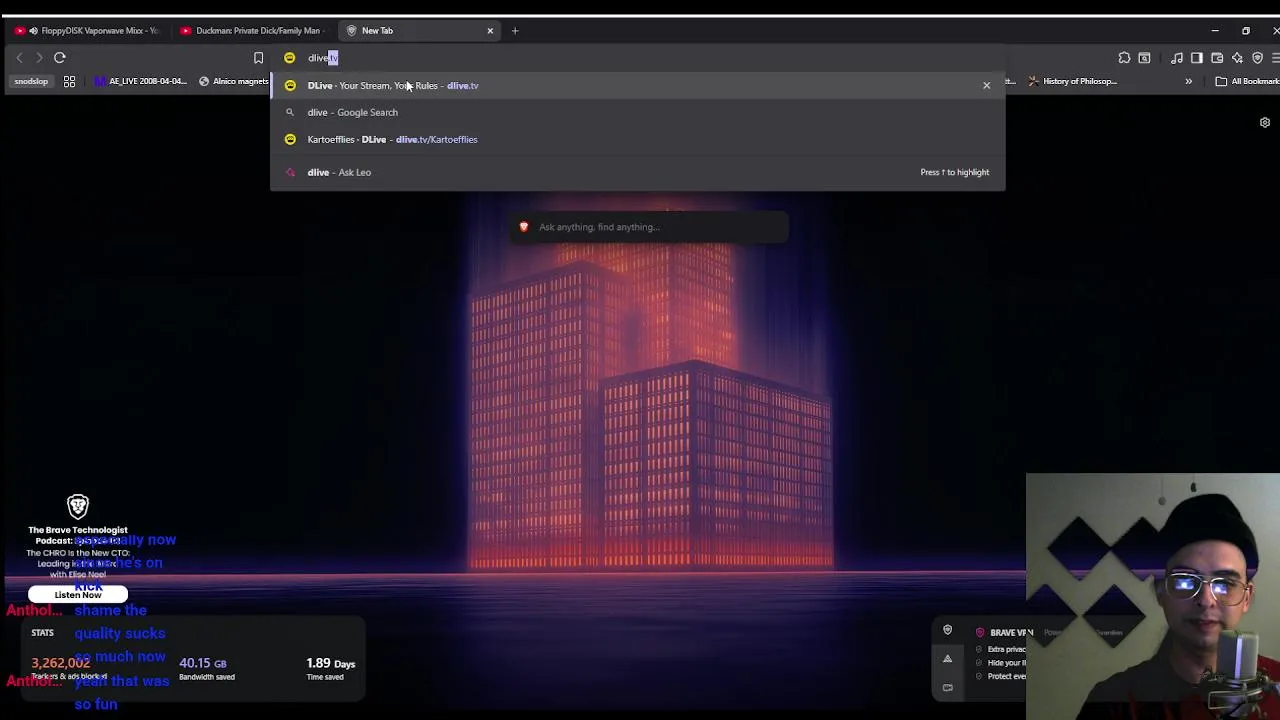1280x720 pixels.
Task: Open a new tab with plus button
Action: [515, 31]
